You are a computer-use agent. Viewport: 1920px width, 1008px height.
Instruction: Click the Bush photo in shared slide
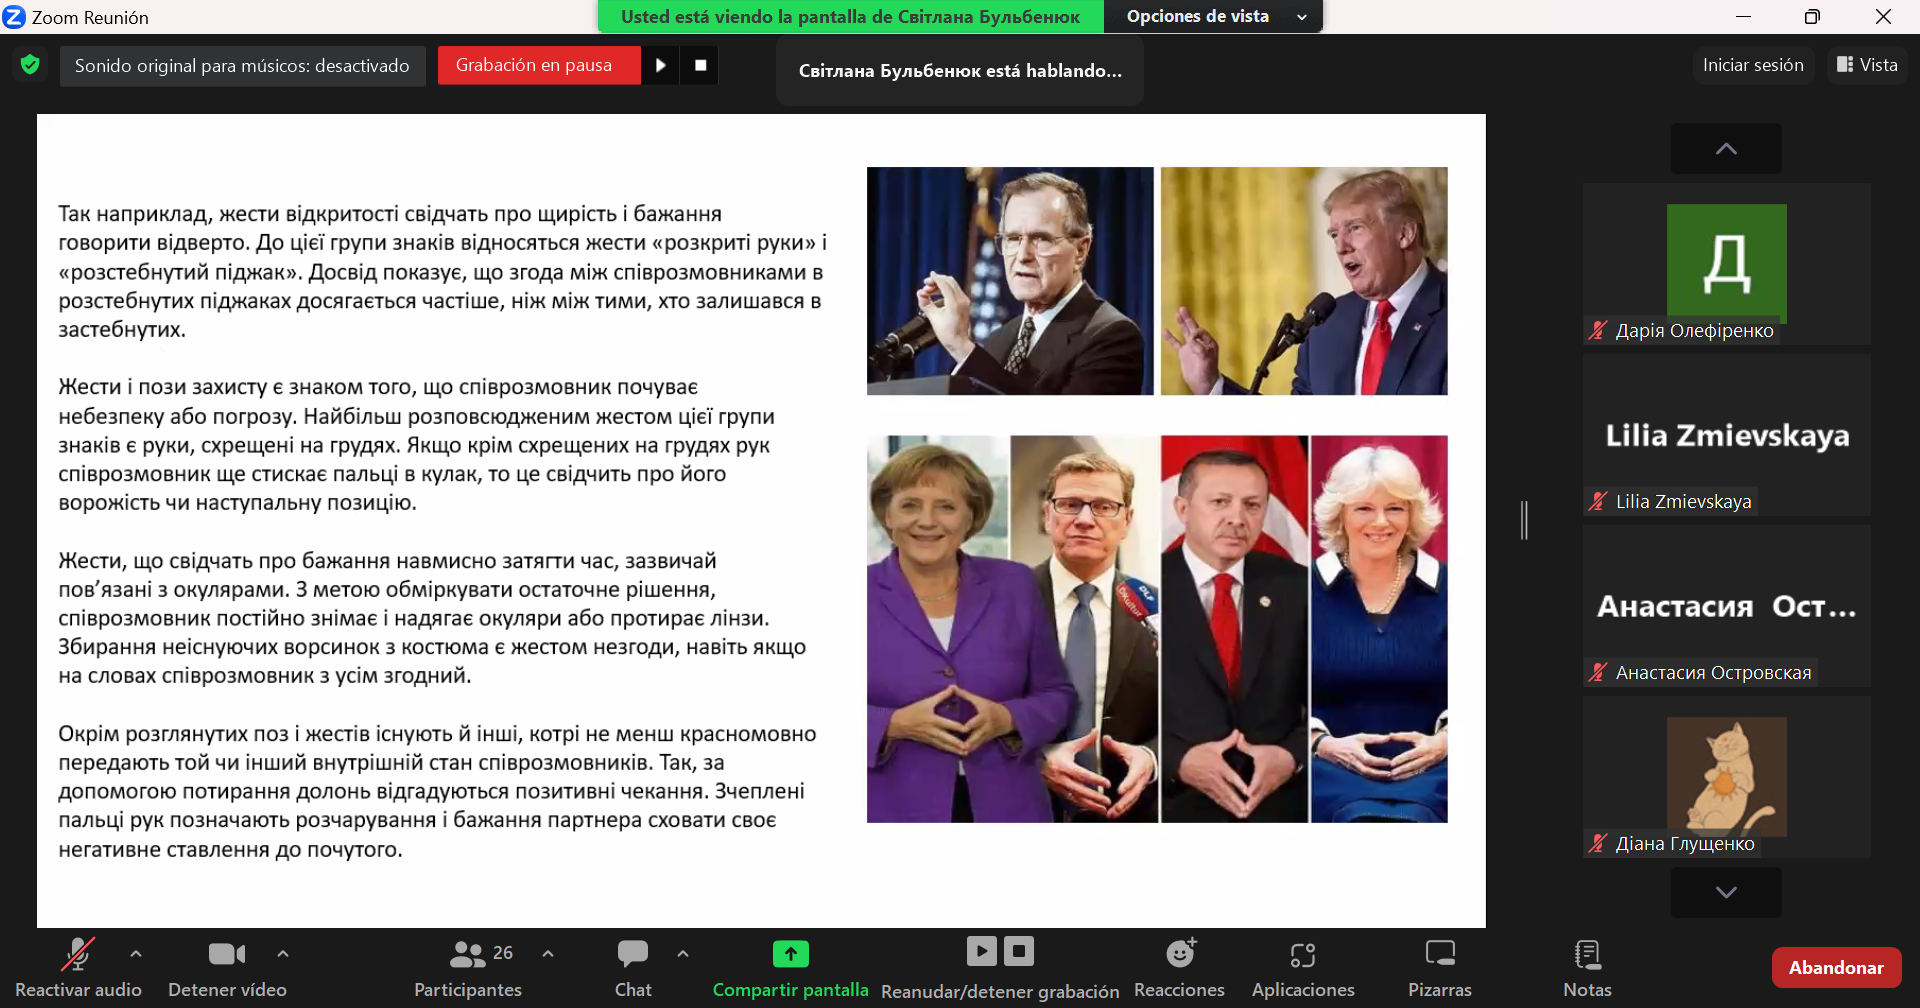pyautogui.click(x=1010, y=281)
